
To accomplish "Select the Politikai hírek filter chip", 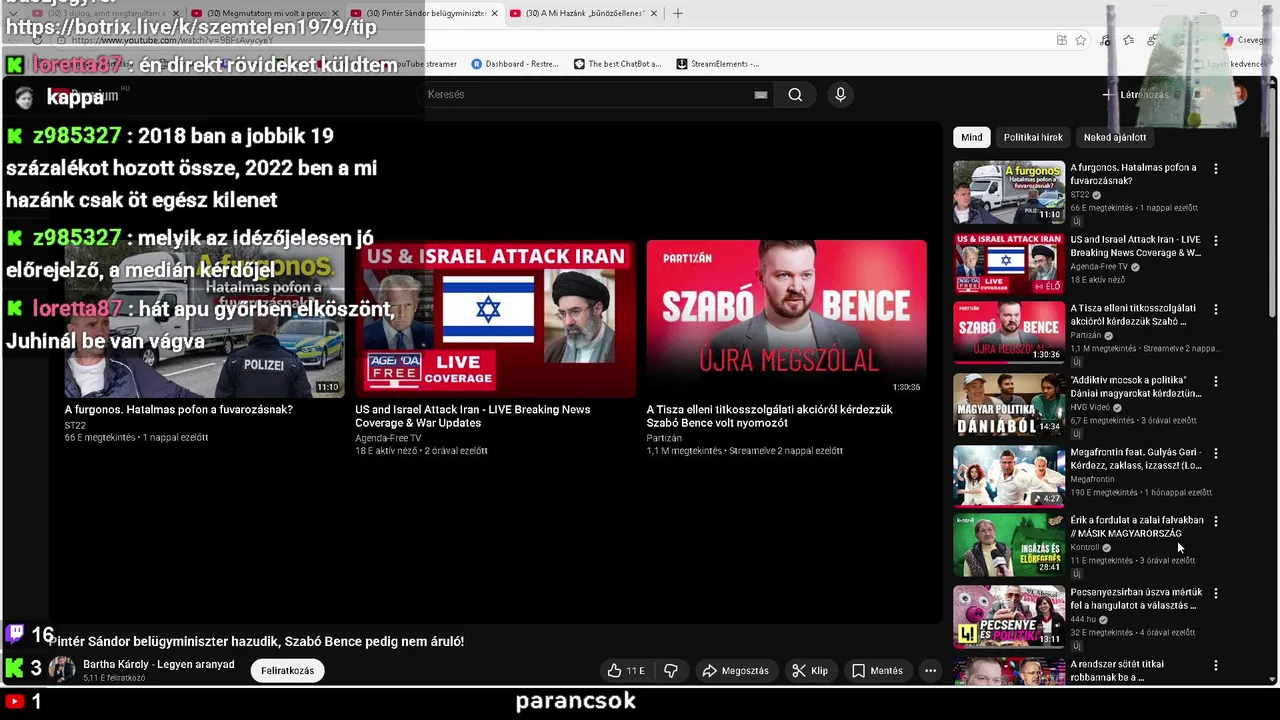I will tap(1033, 138).
